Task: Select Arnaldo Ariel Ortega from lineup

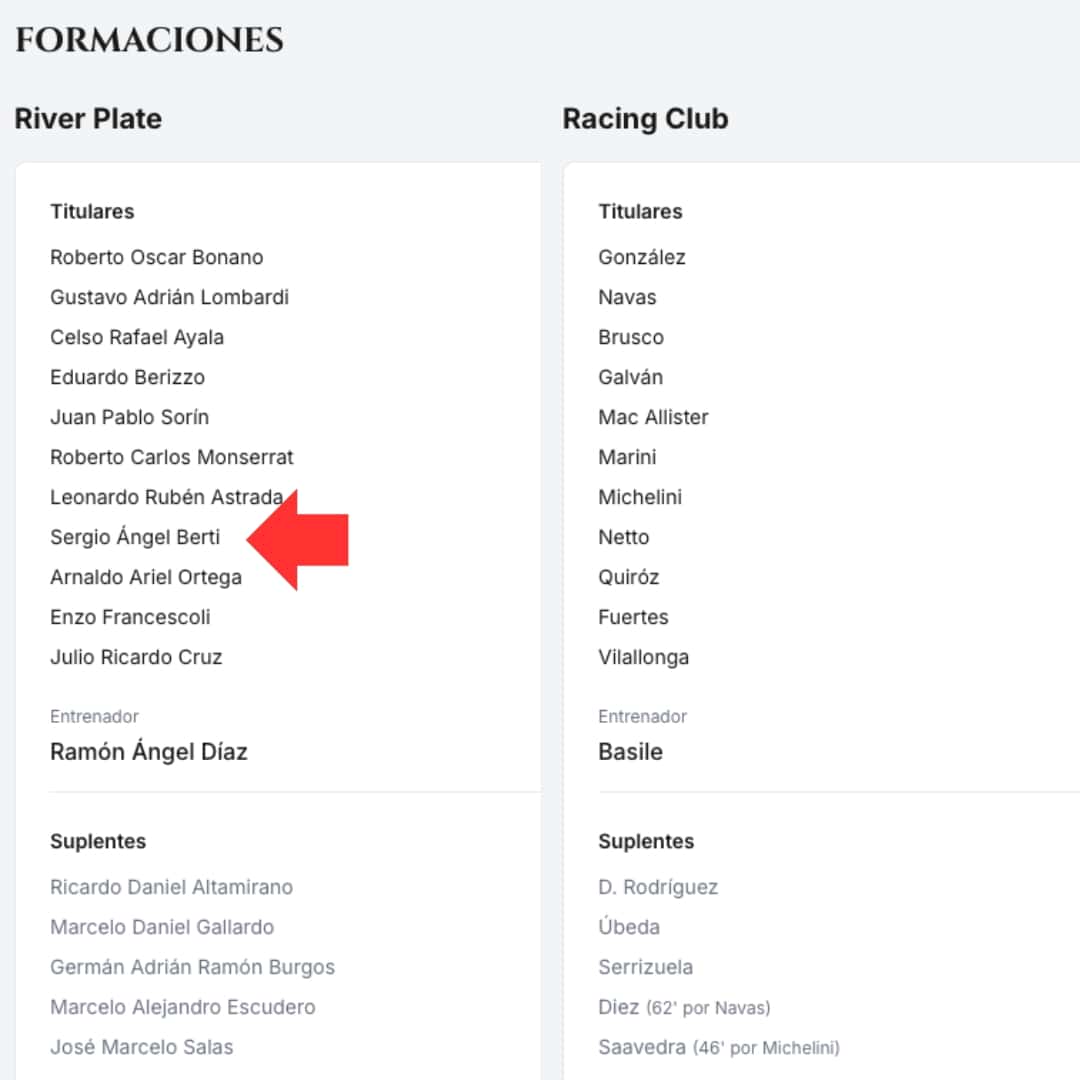Action: (146, 578)
